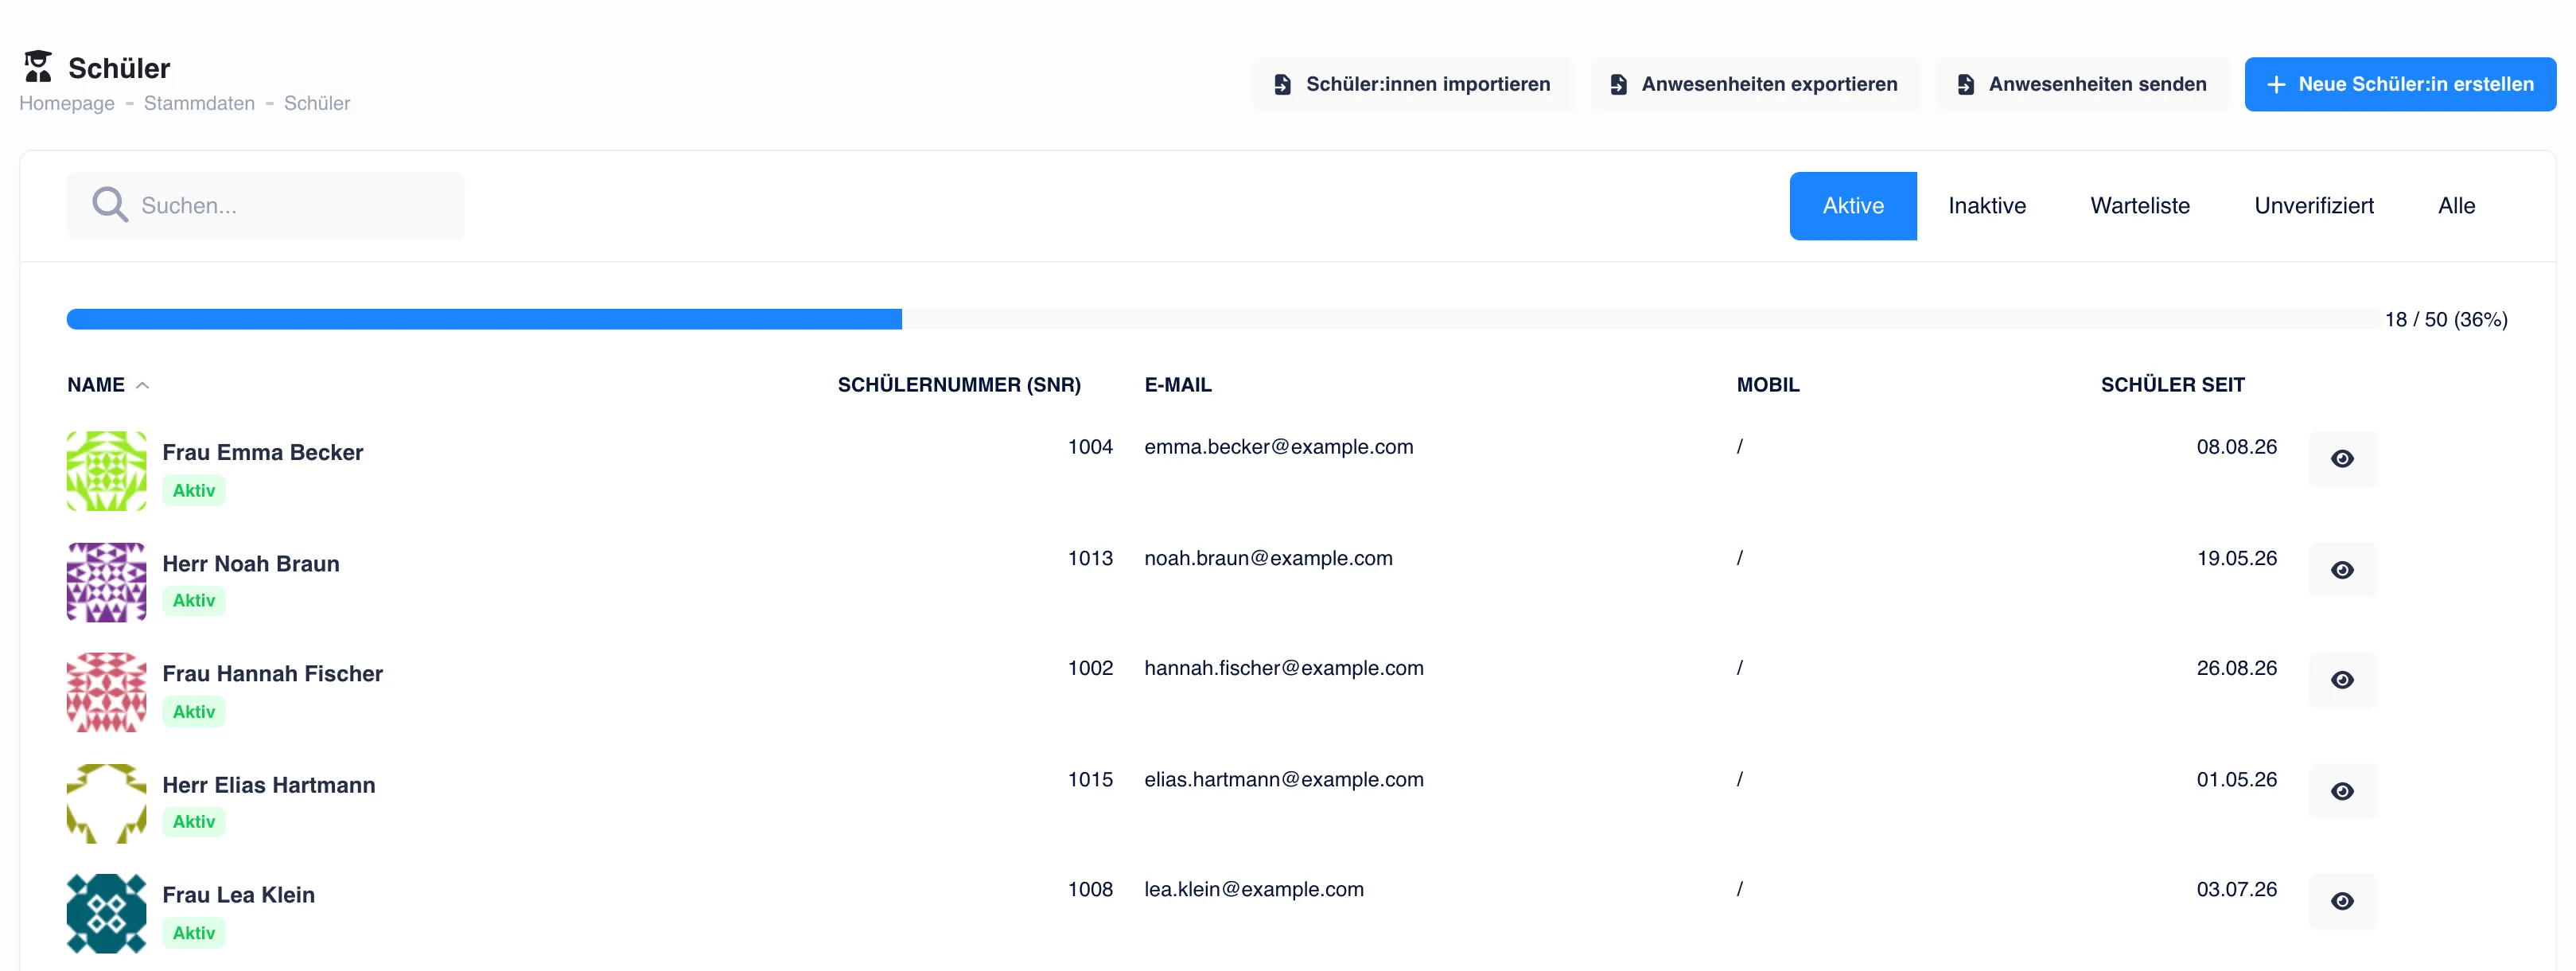Go to Homepage in the breadcrumb
This screenshot has height=971, width=2576.
pos(67,103)
